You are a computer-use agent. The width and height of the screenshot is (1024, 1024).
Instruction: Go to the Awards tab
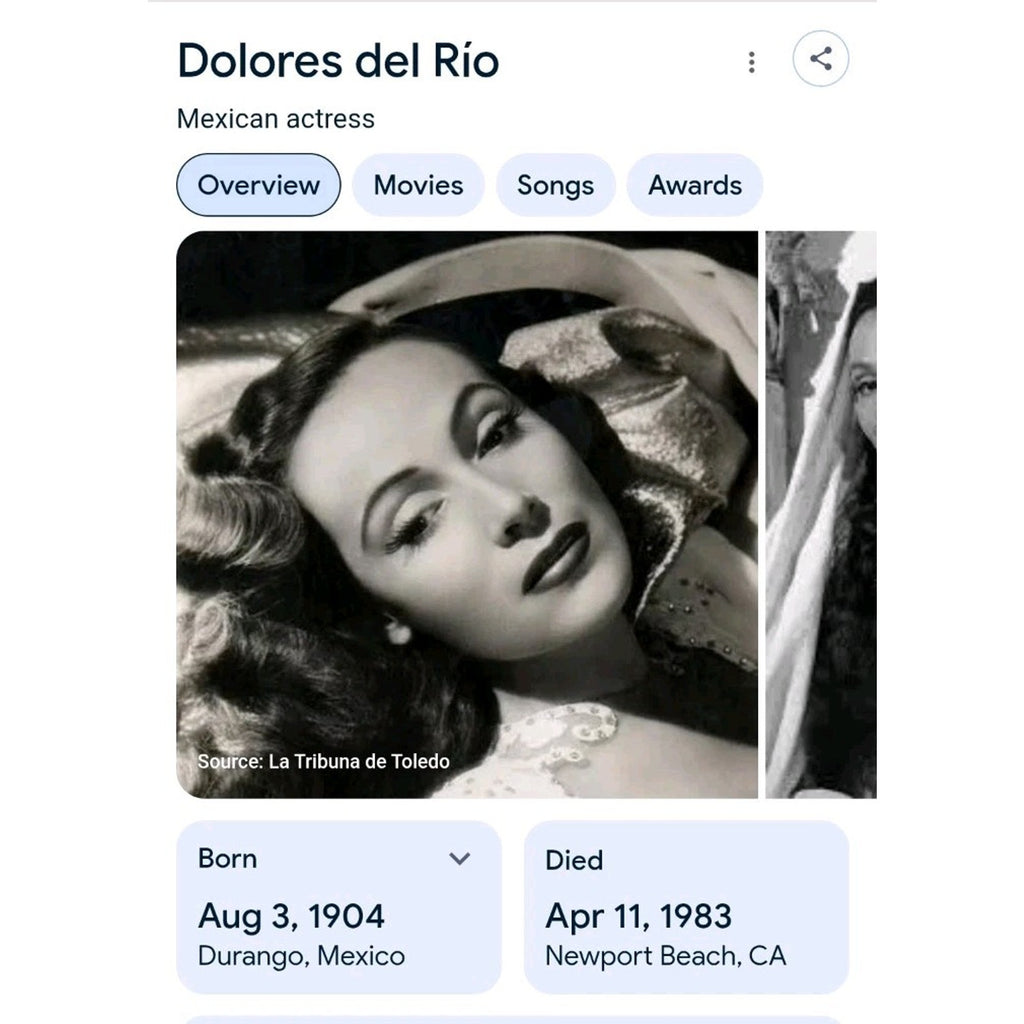(695, 185)
